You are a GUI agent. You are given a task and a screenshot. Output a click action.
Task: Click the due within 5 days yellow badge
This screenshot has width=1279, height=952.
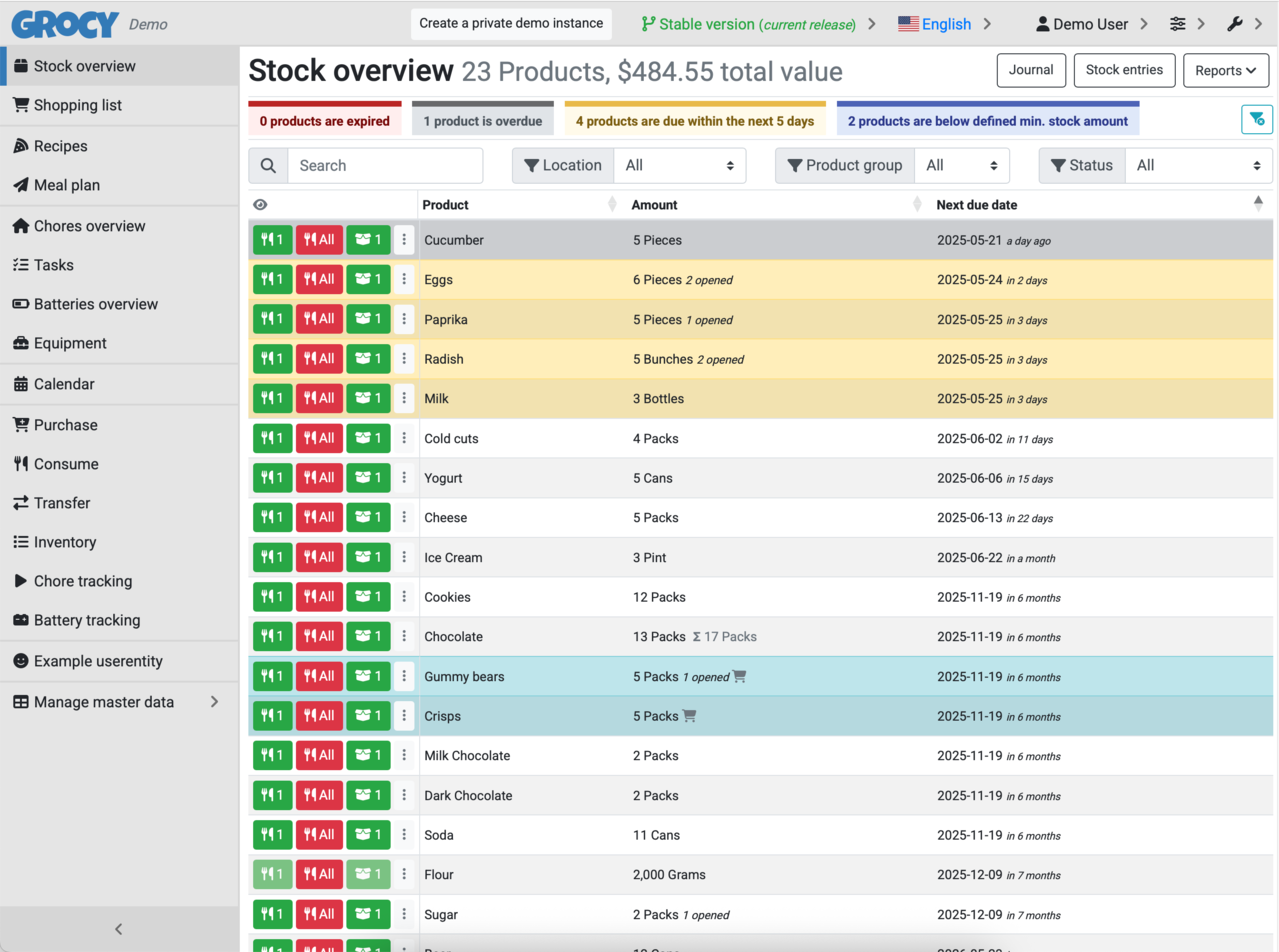coord(695,121)
